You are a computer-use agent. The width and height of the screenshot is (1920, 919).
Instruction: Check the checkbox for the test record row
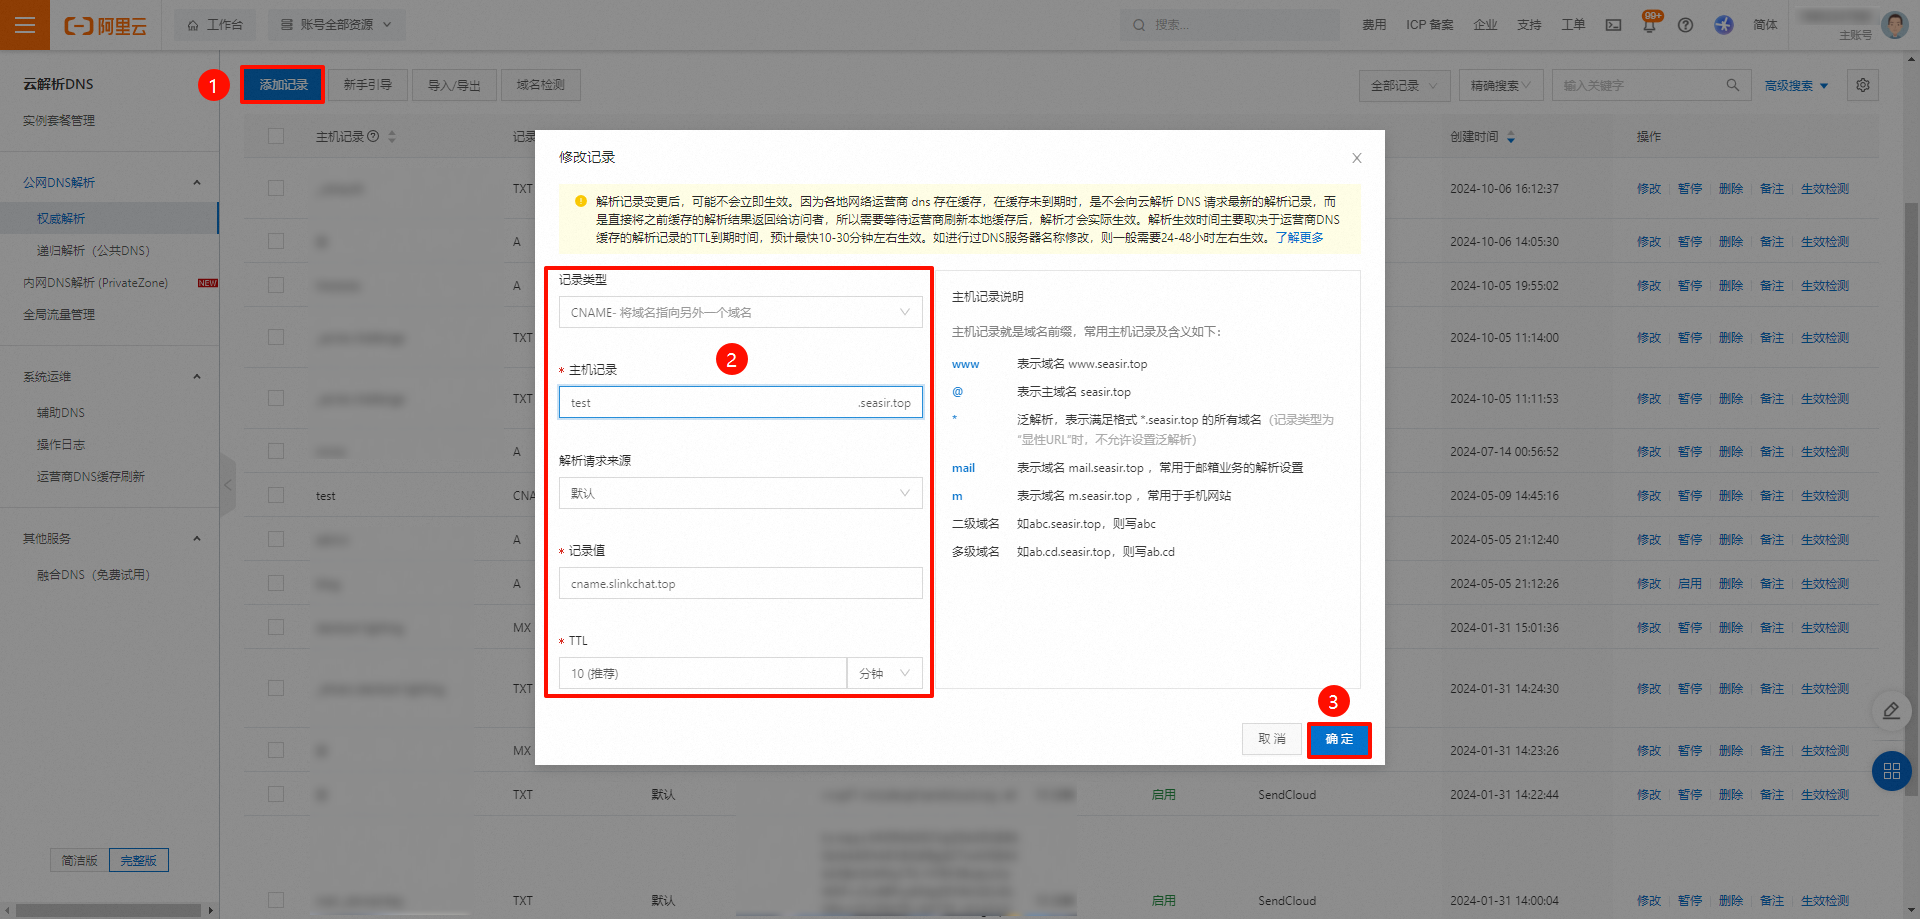click(x=276, y=495)
